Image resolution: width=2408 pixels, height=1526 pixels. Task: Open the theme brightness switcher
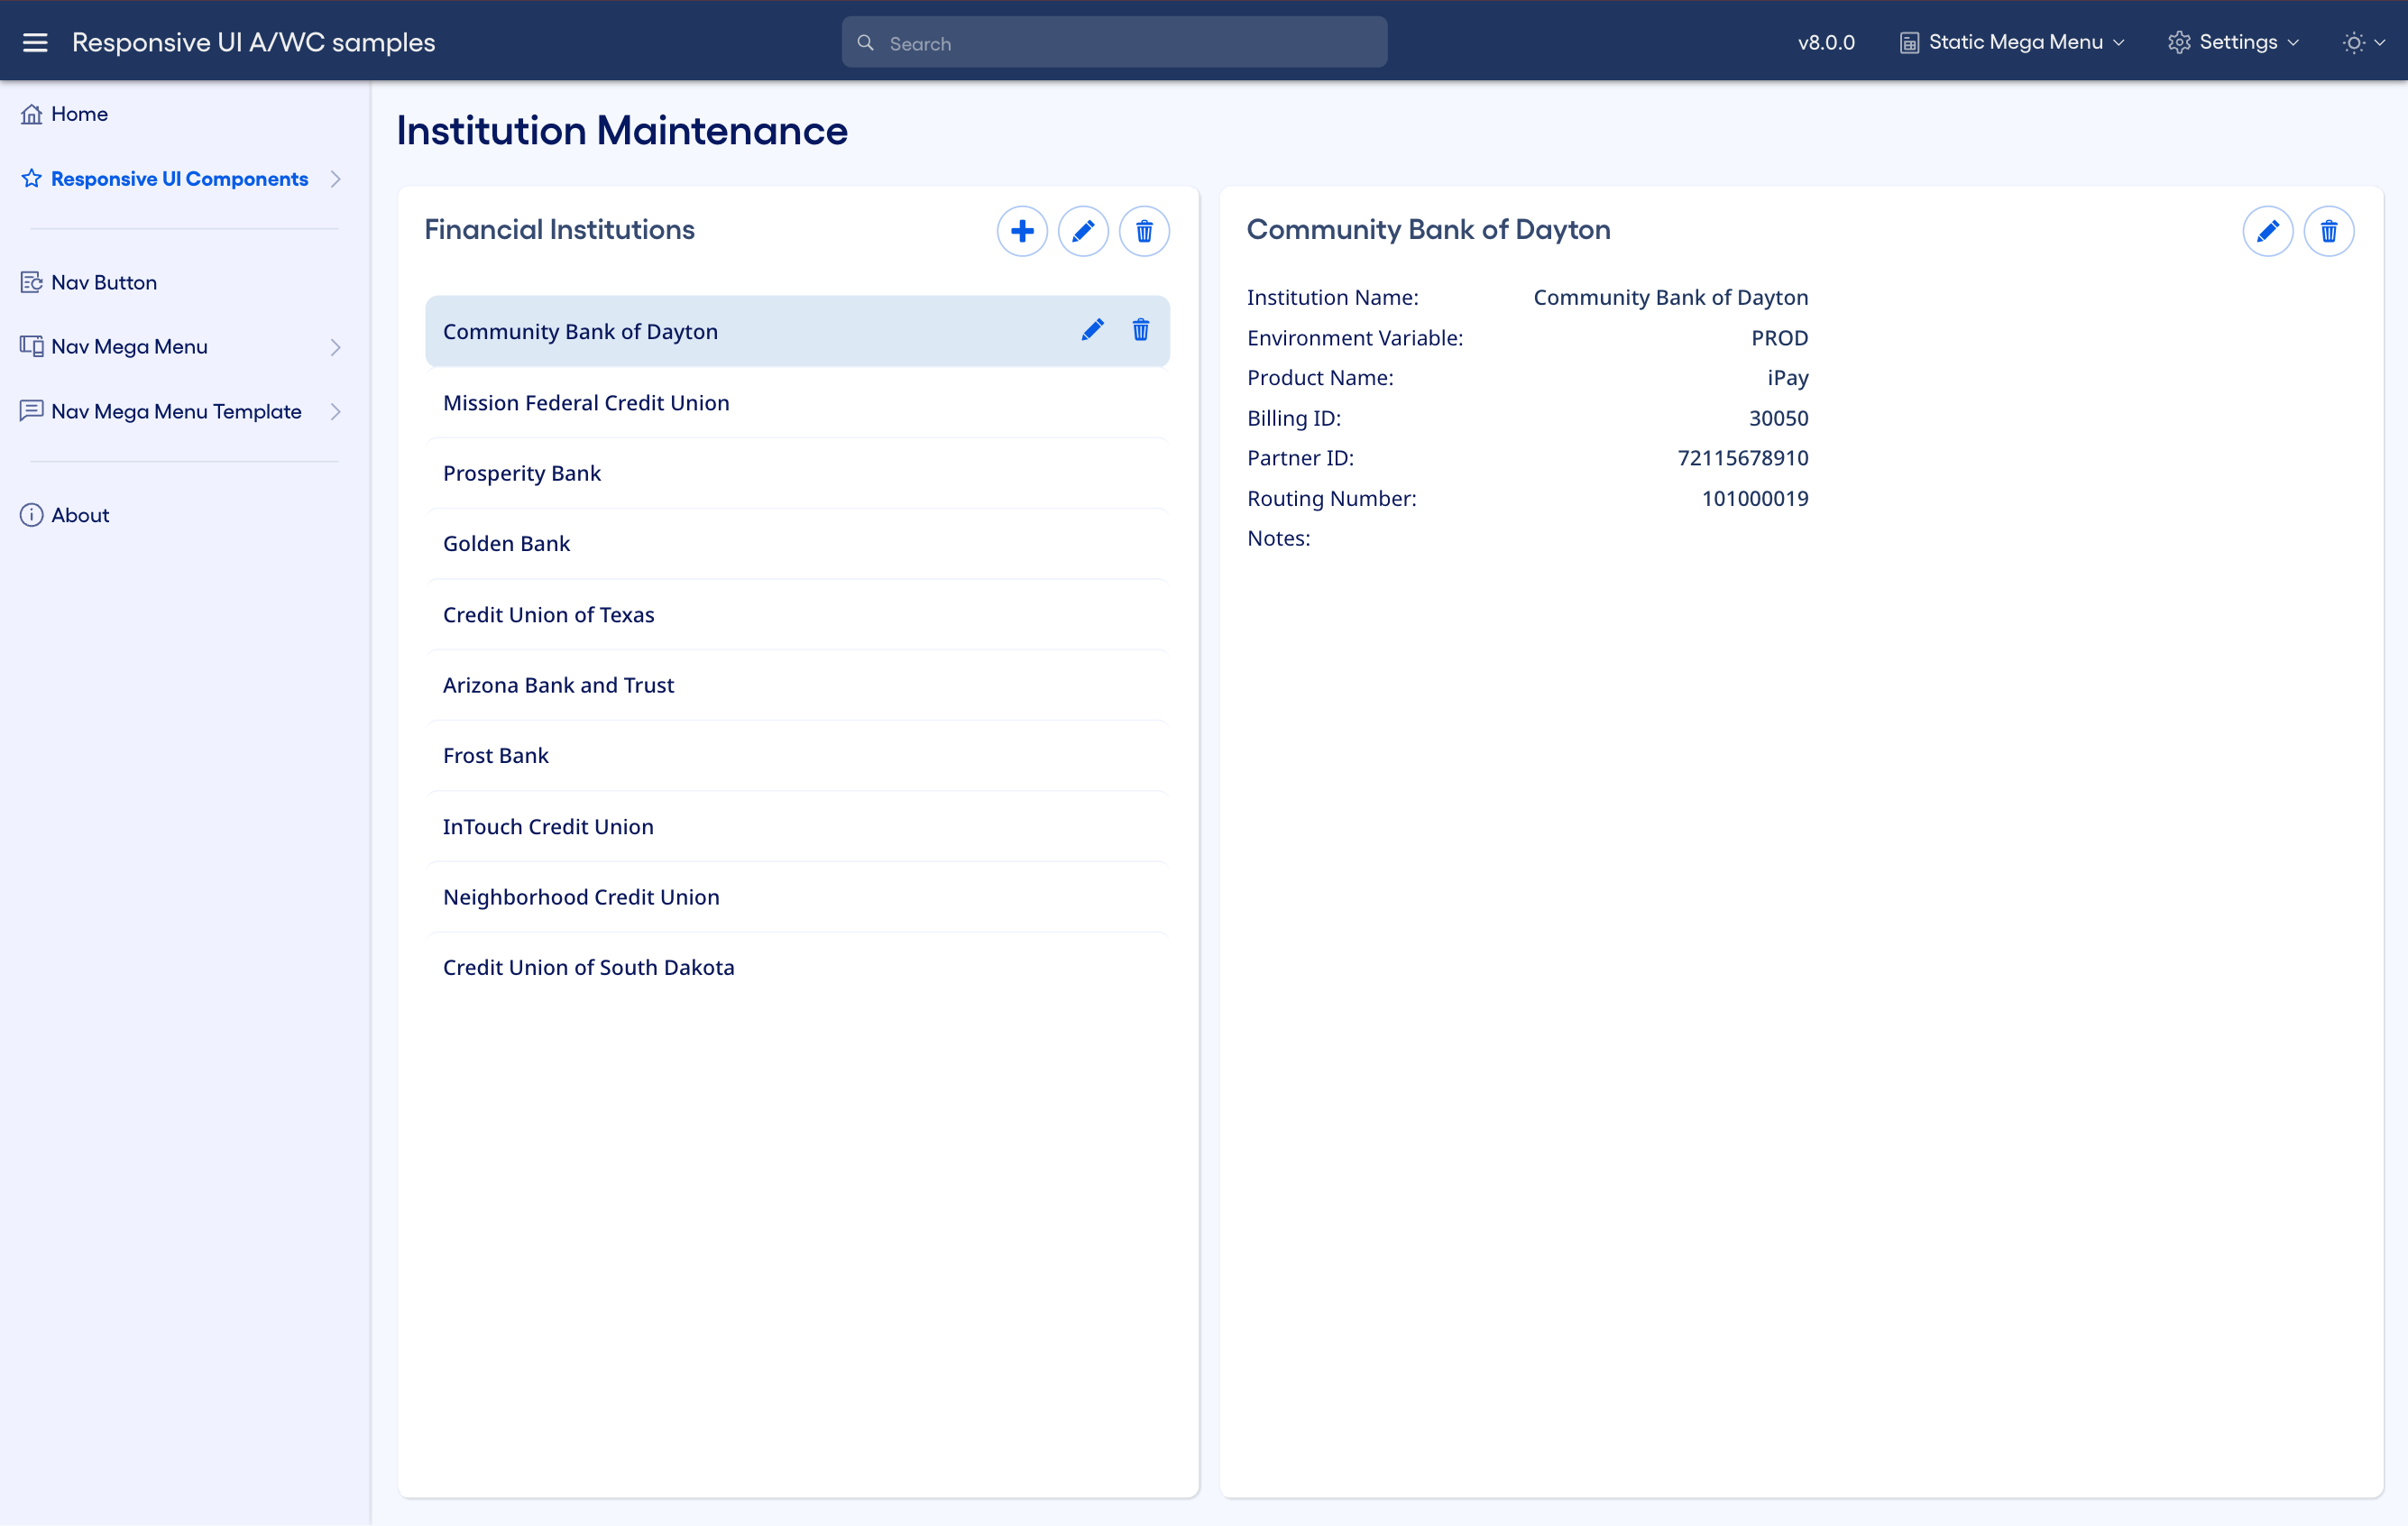2364,42
